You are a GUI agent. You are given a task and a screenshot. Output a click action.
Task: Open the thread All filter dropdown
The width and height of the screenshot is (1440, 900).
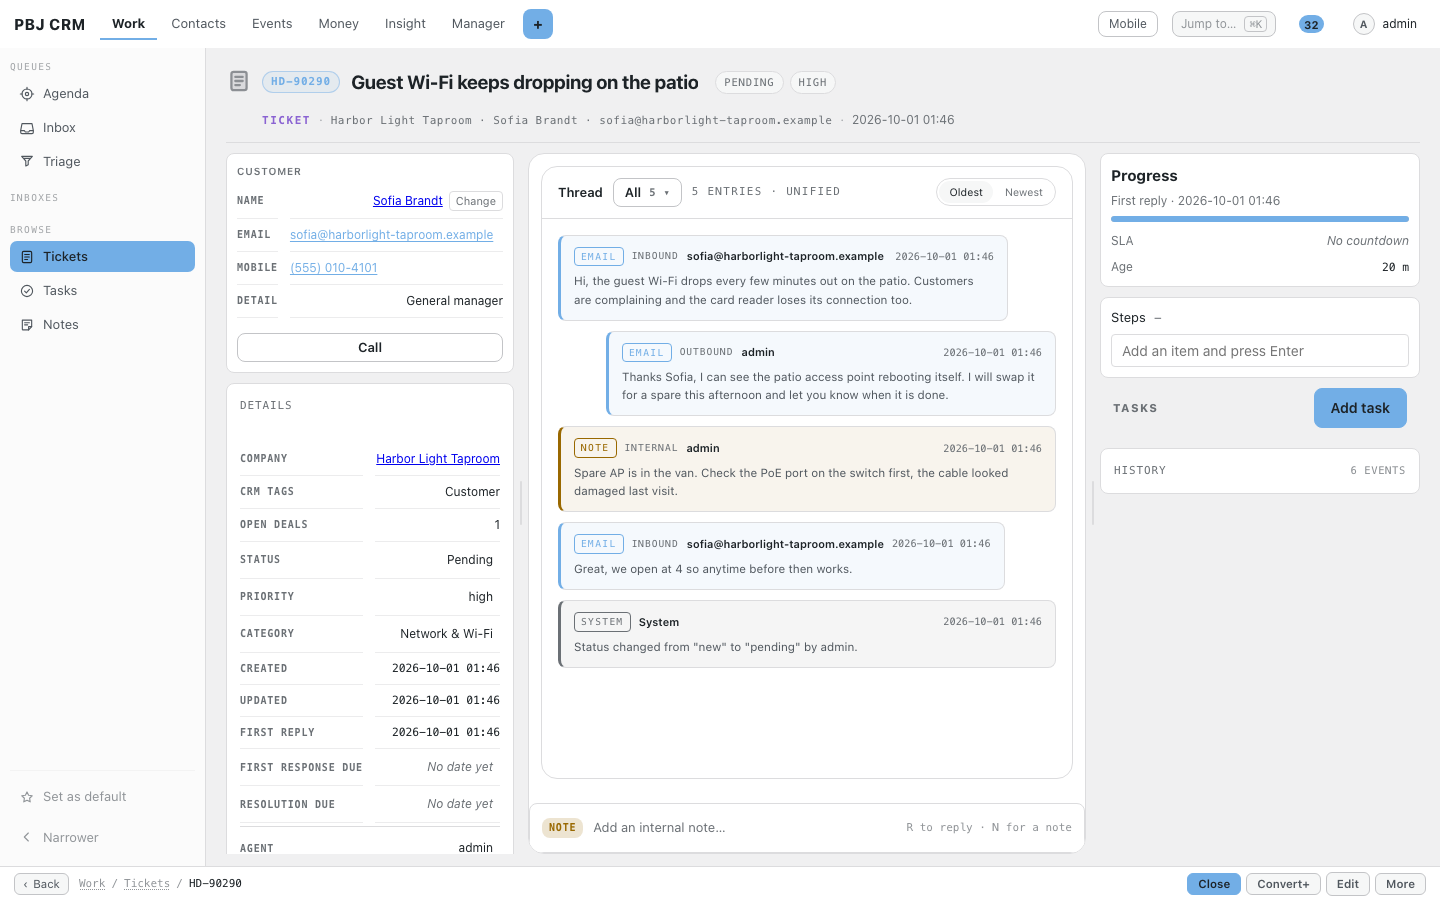(647, 192)
